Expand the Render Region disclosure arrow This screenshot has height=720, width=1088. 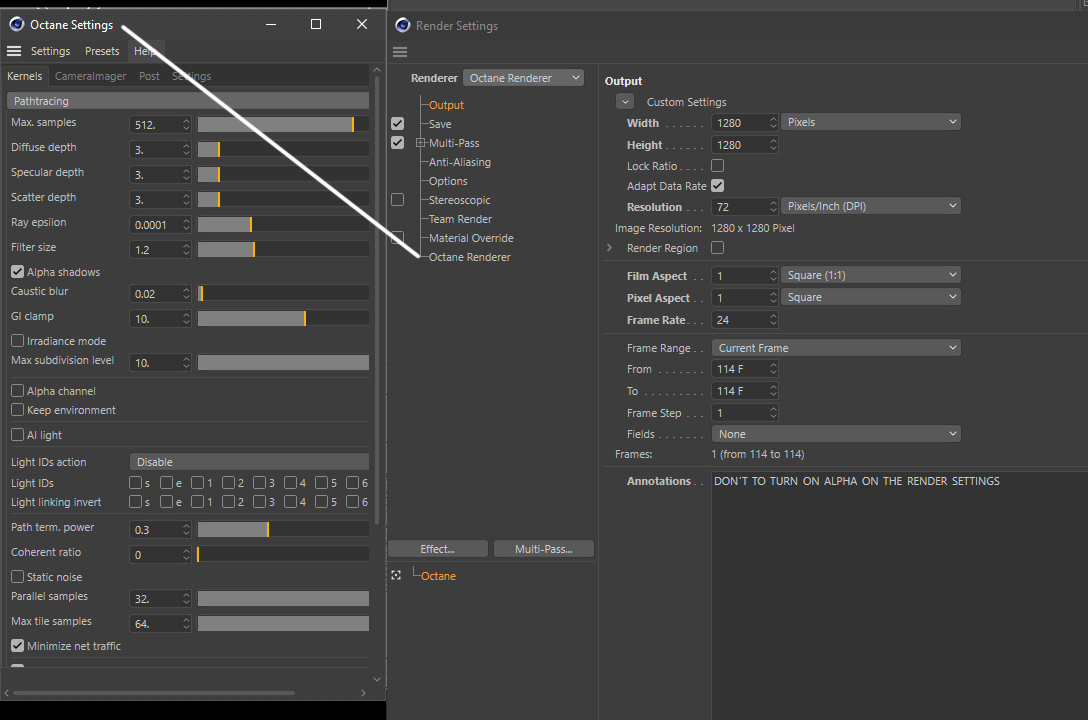610,248
